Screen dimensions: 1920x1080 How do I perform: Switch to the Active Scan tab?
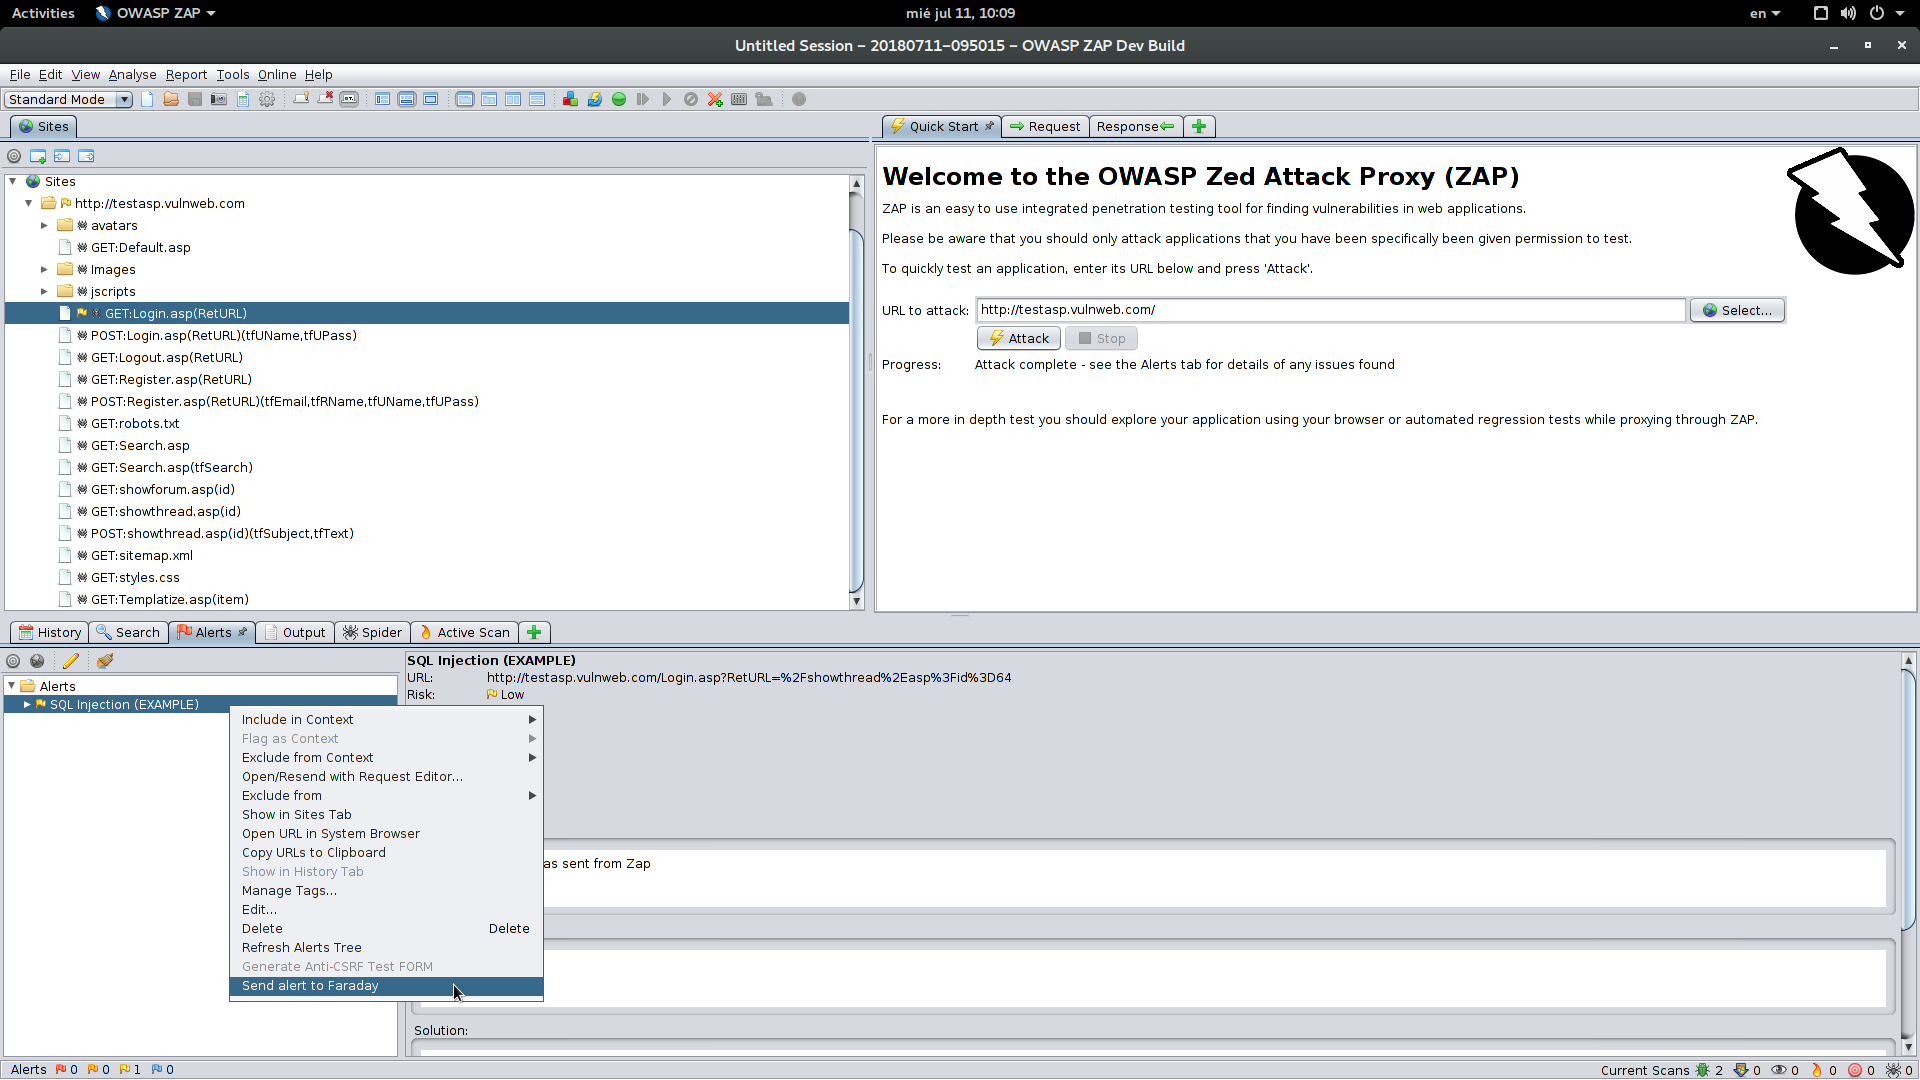pos(464,632)
